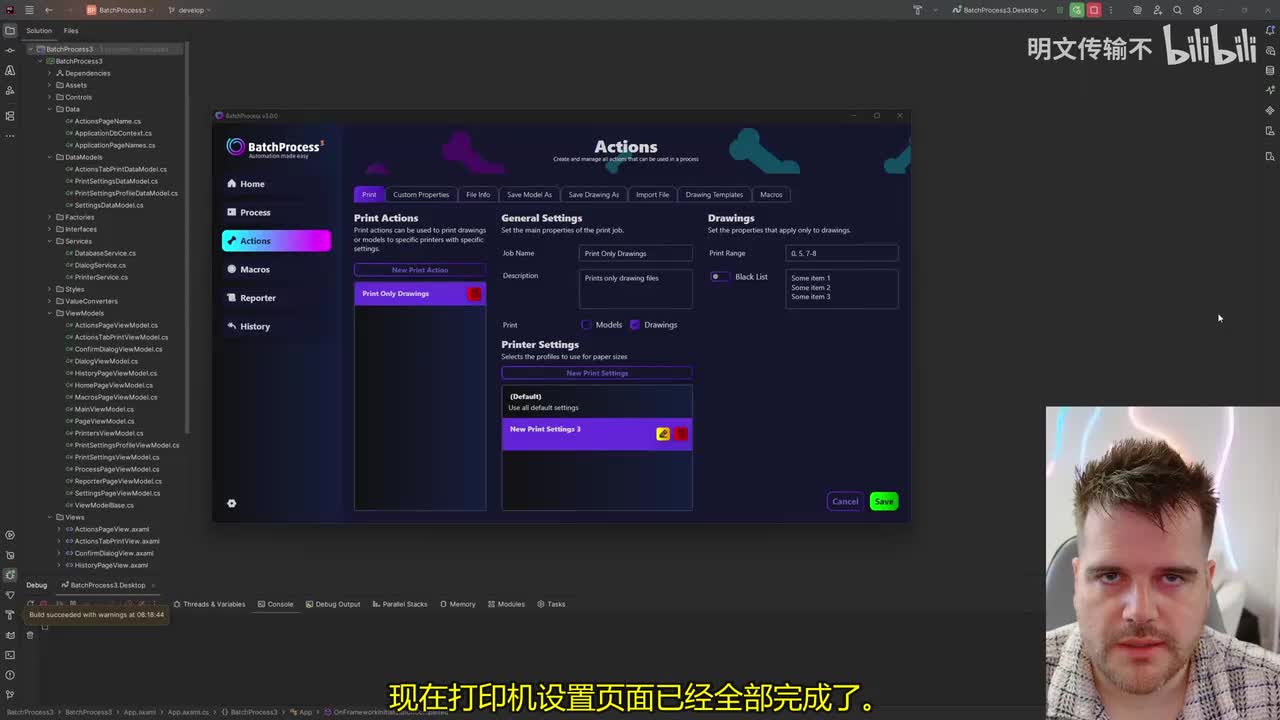The height and width of the screenshot is (720, 1280).
Task: Expand the Dependencies node
Action: pyautogui.click(x=48, y=73)
